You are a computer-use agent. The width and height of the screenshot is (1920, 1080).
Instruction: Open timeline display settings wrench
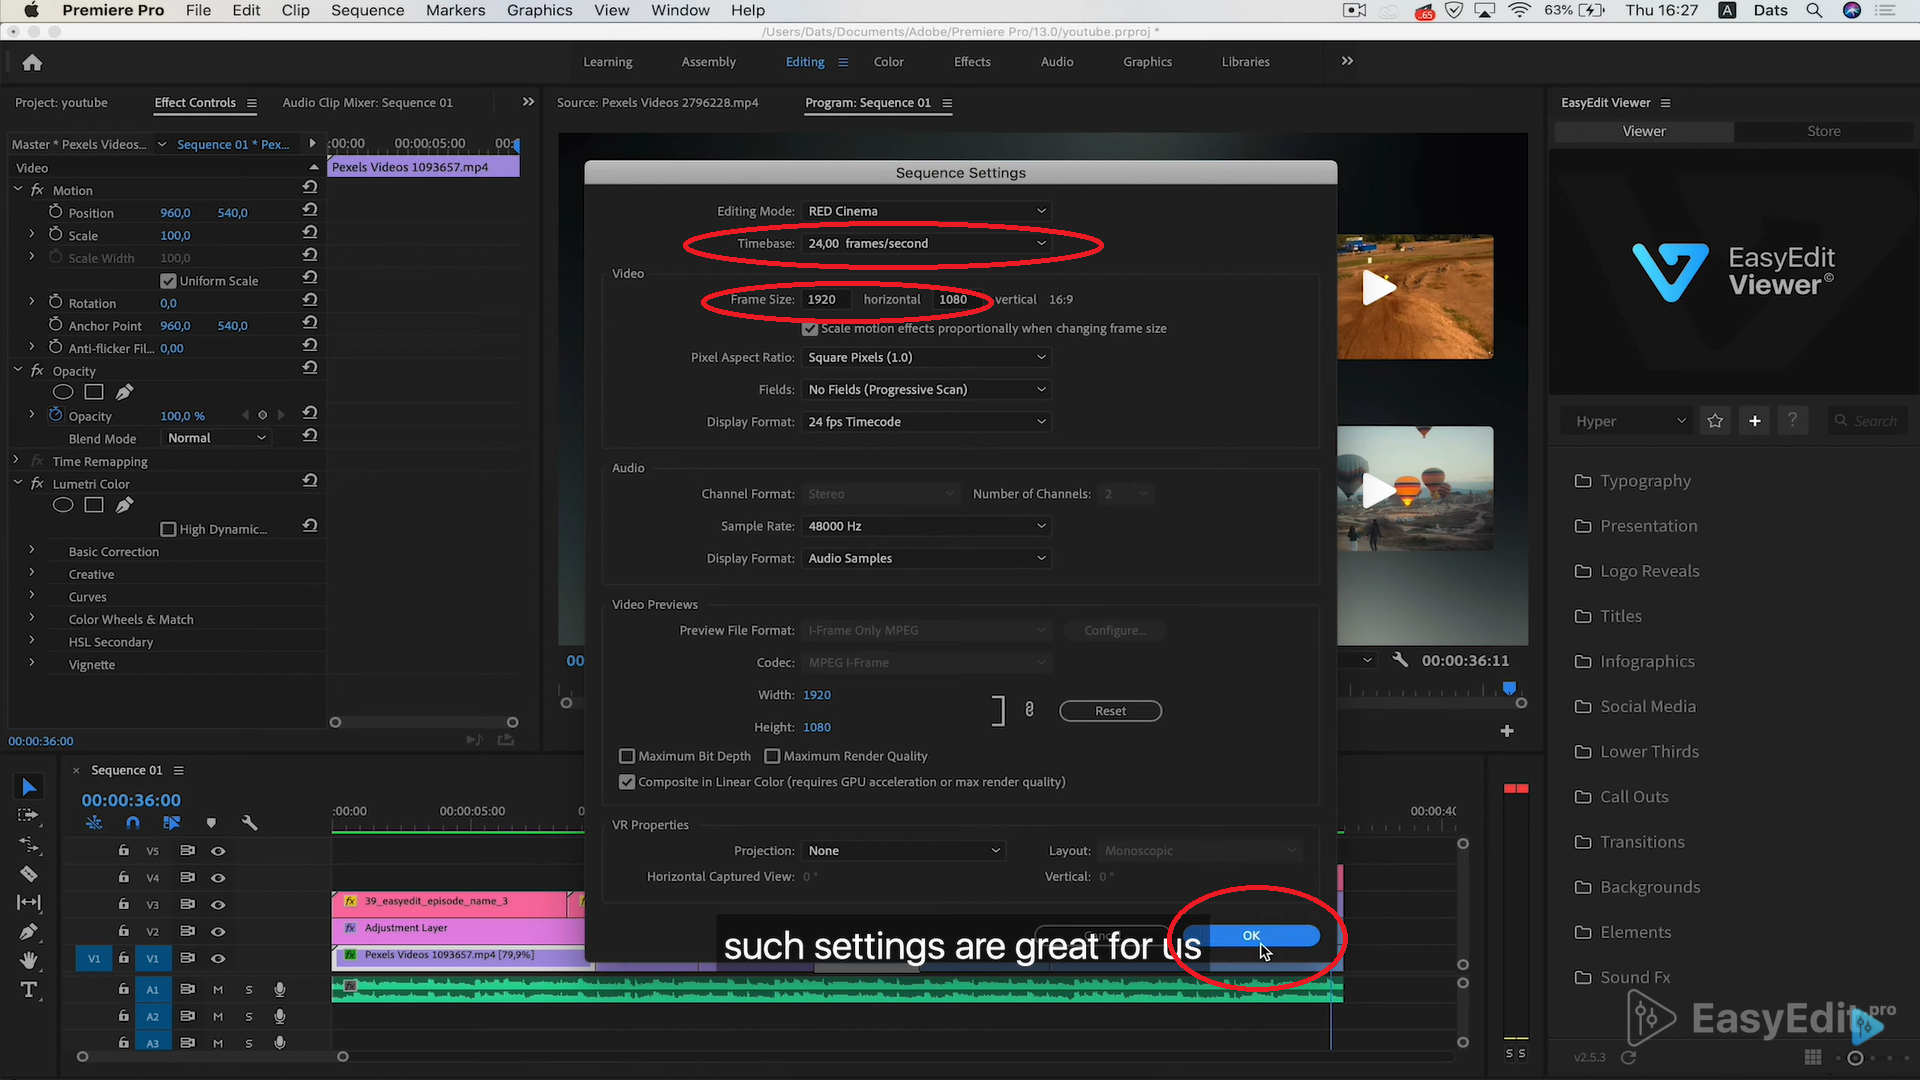point(249,823)
